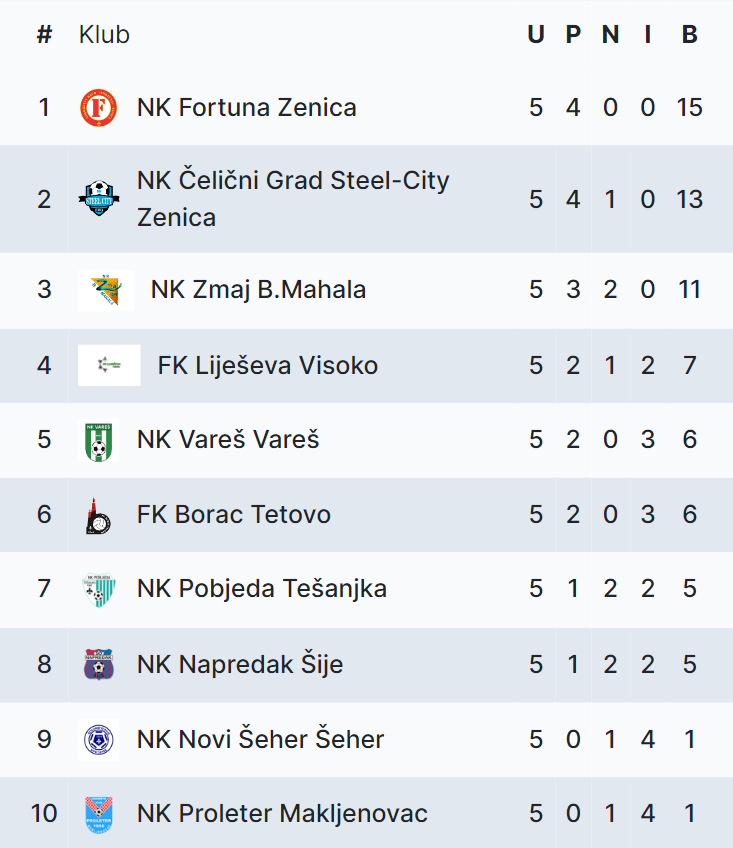Click the NK Fortuna Zenica club logo

click(98, 108)
